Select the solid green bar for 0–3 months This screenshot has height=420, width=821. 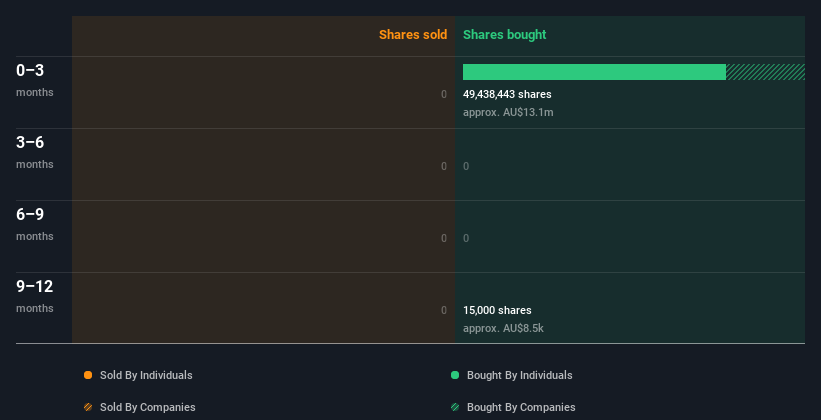point(594,72)
